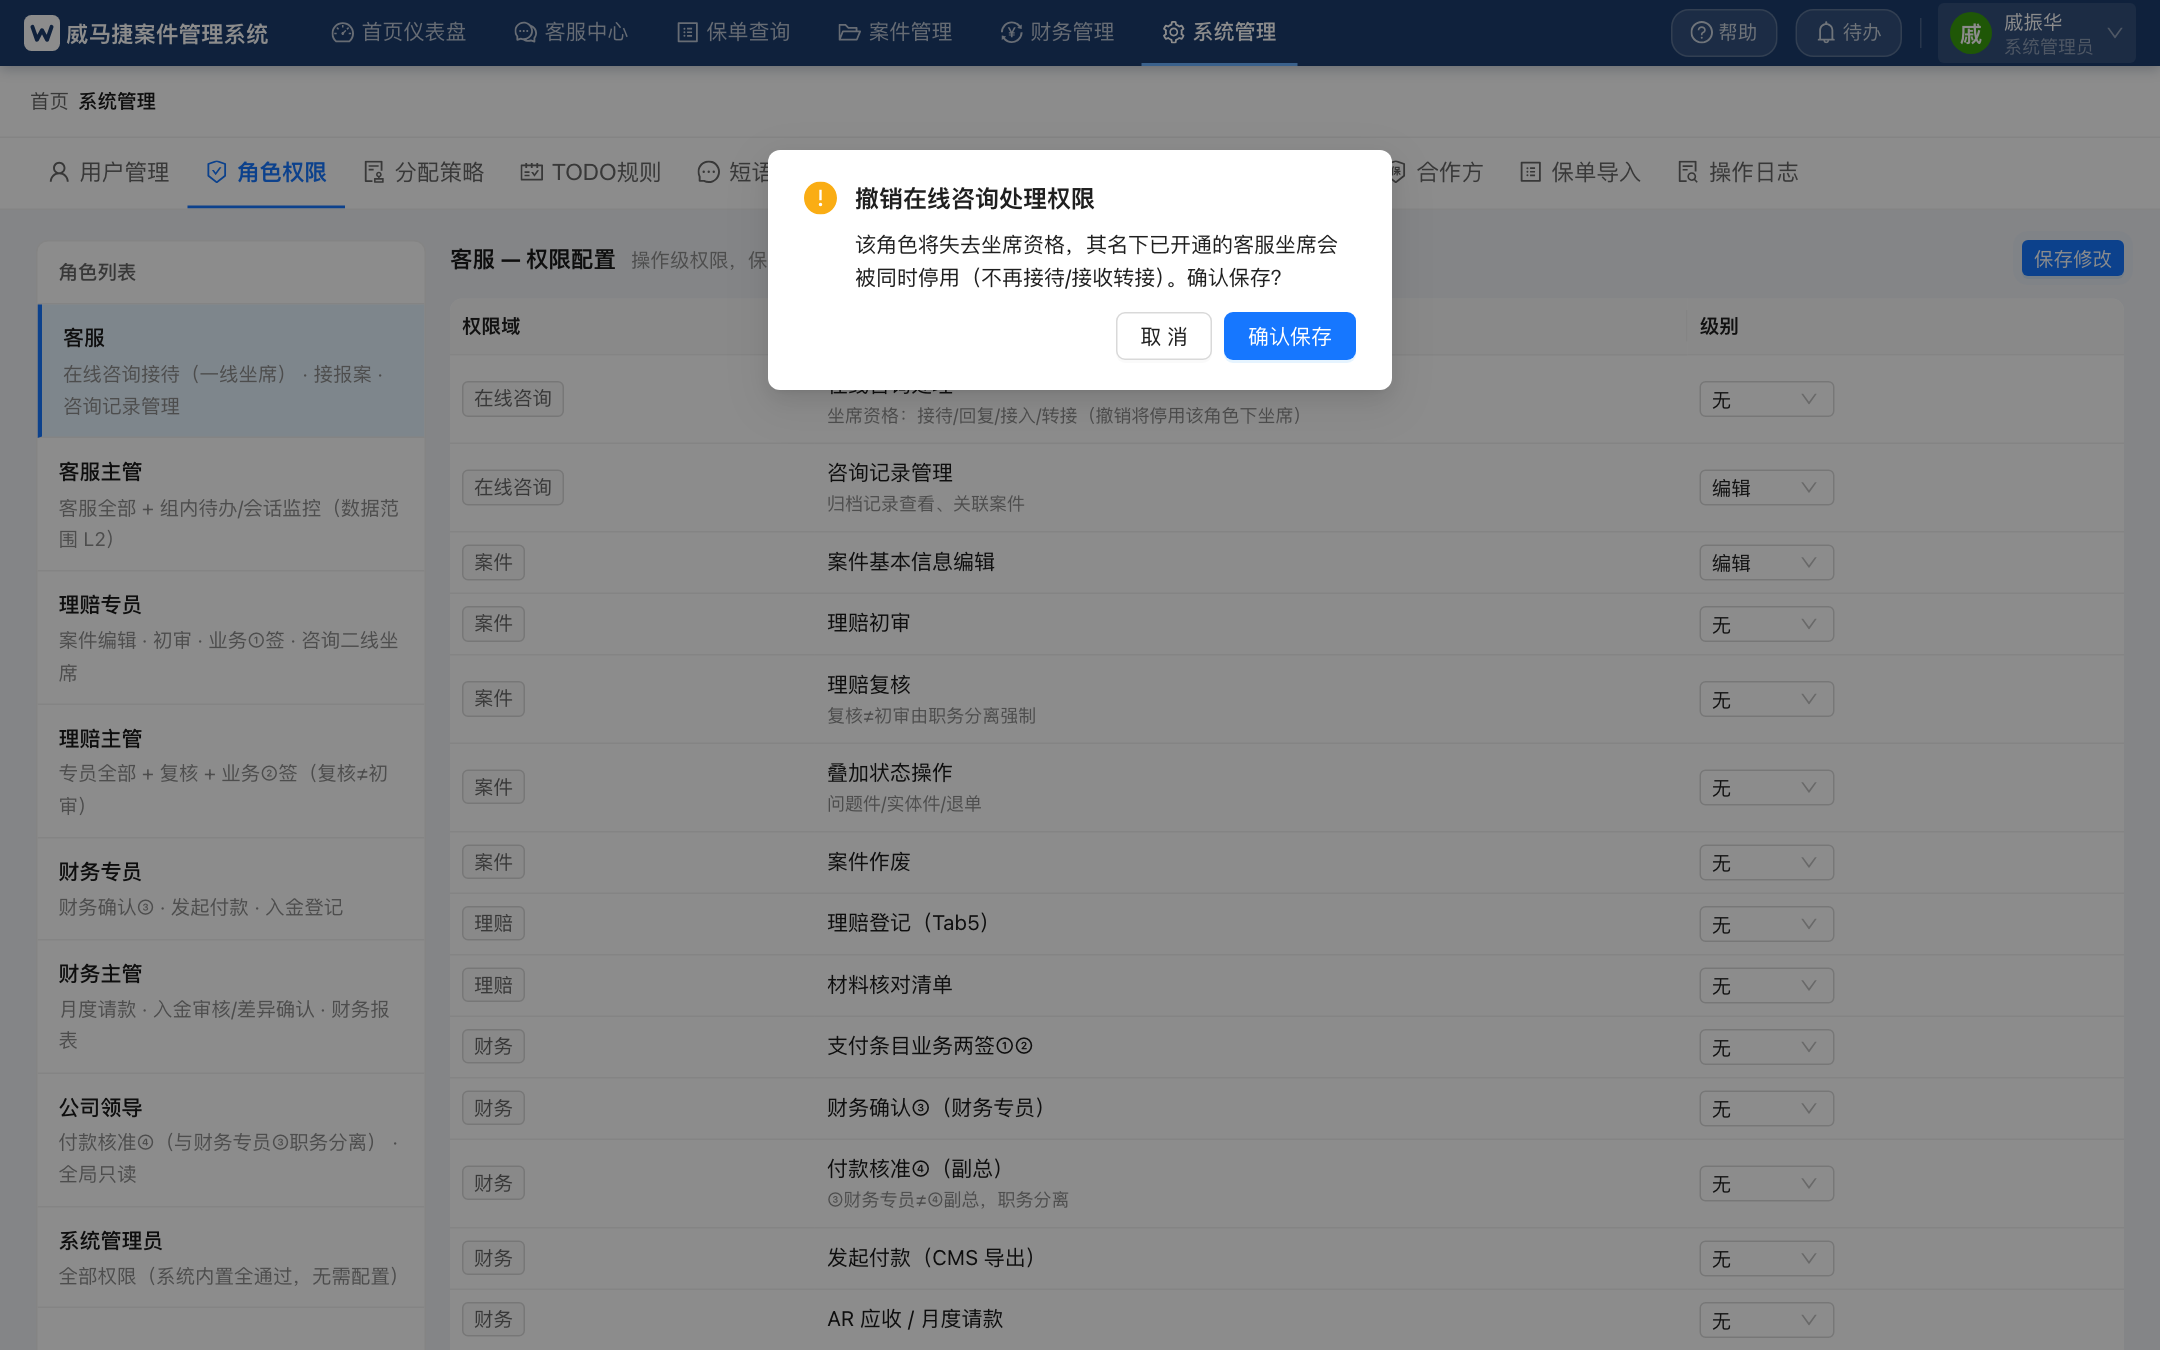Select 客服 role in role list
This screenshot has height=1350, width=2160.
231,370
